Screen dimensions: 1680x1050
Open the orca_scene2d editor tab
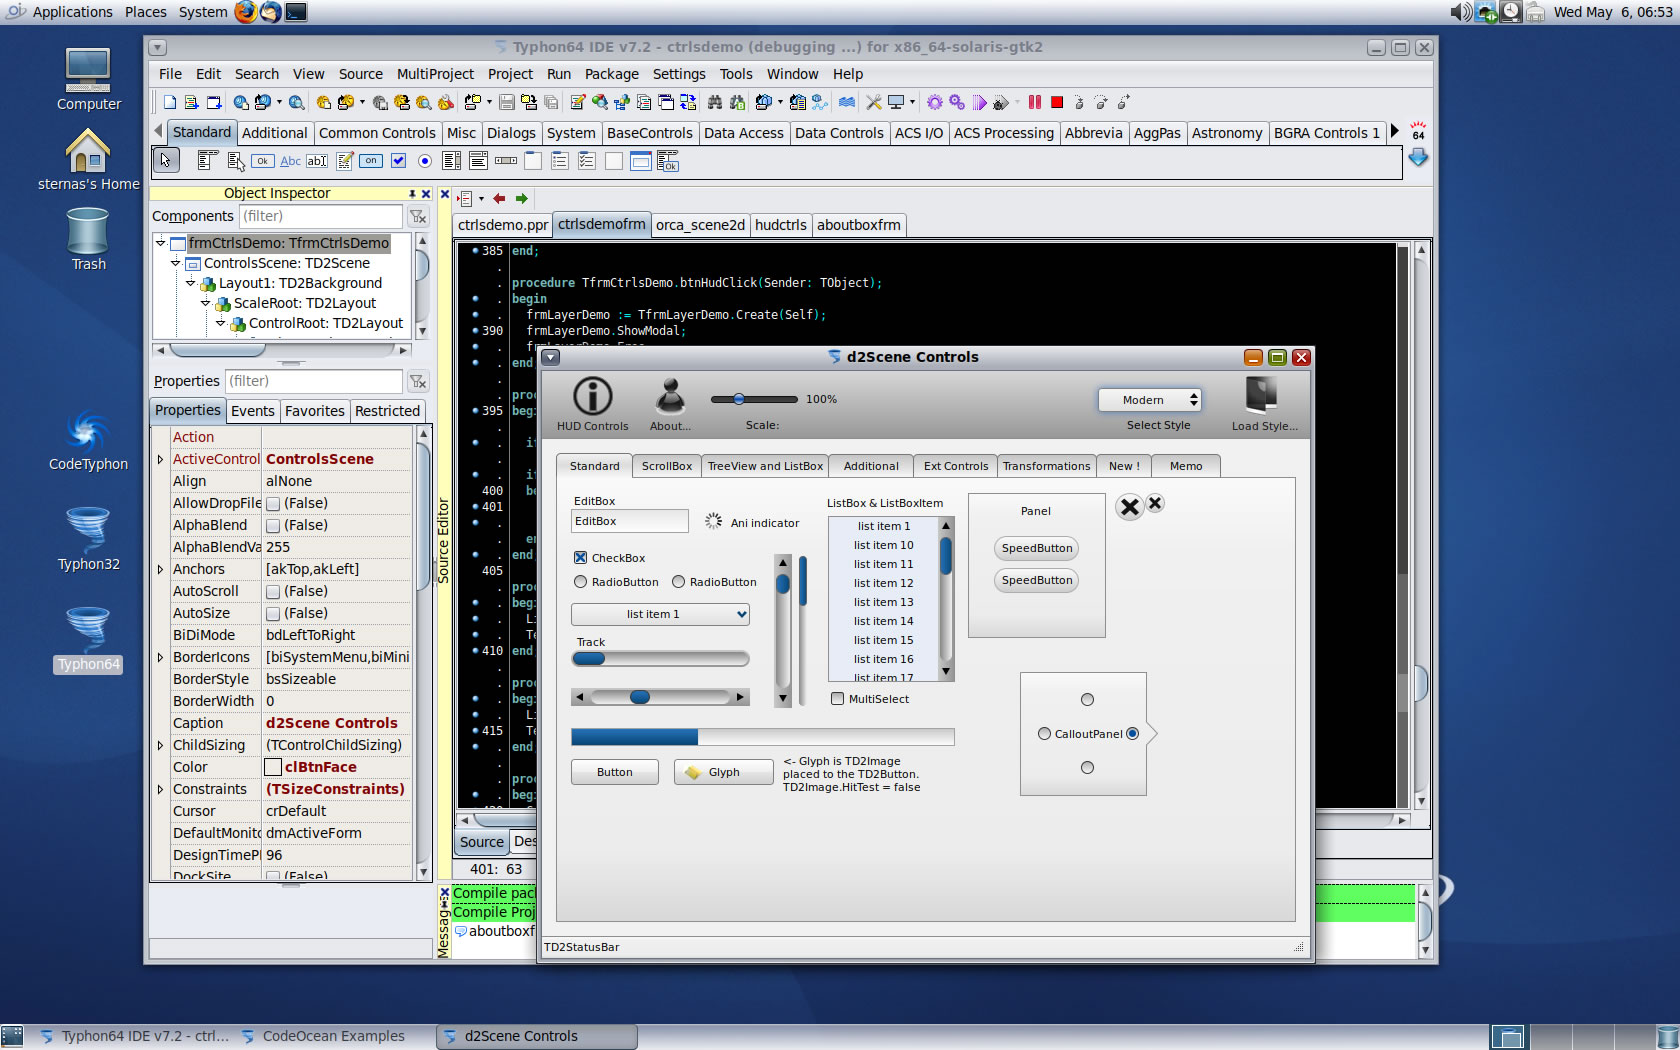[700, 225]
